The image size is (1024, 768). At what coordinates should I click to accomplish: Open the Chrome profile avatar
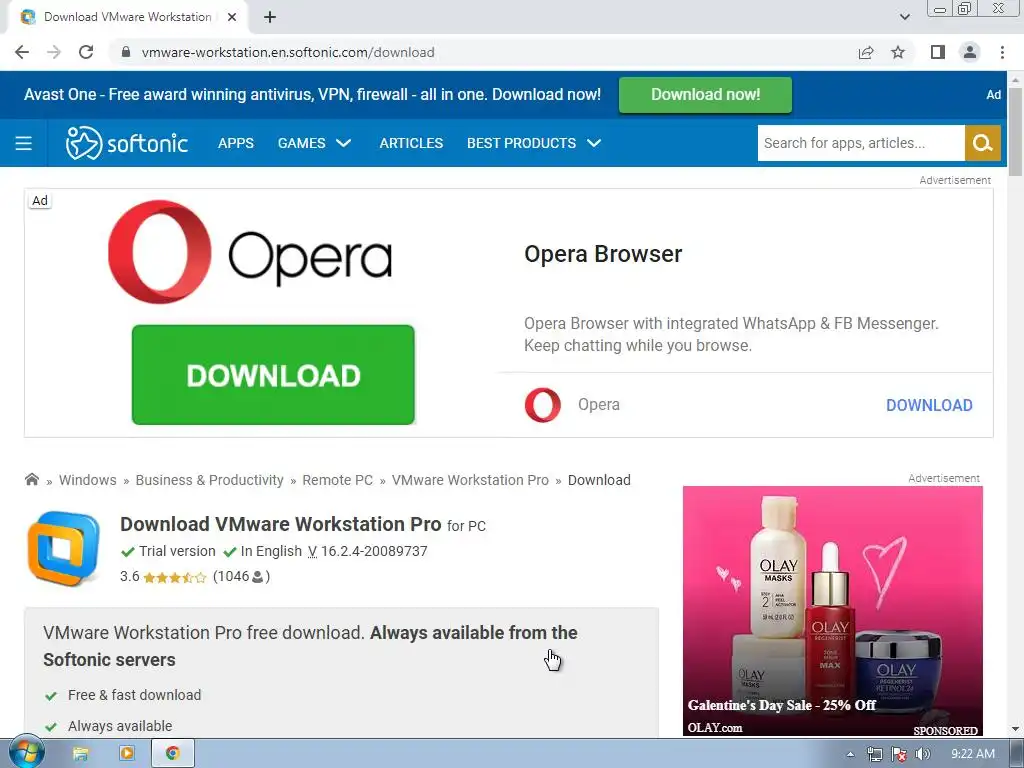[x=970, y=52]
